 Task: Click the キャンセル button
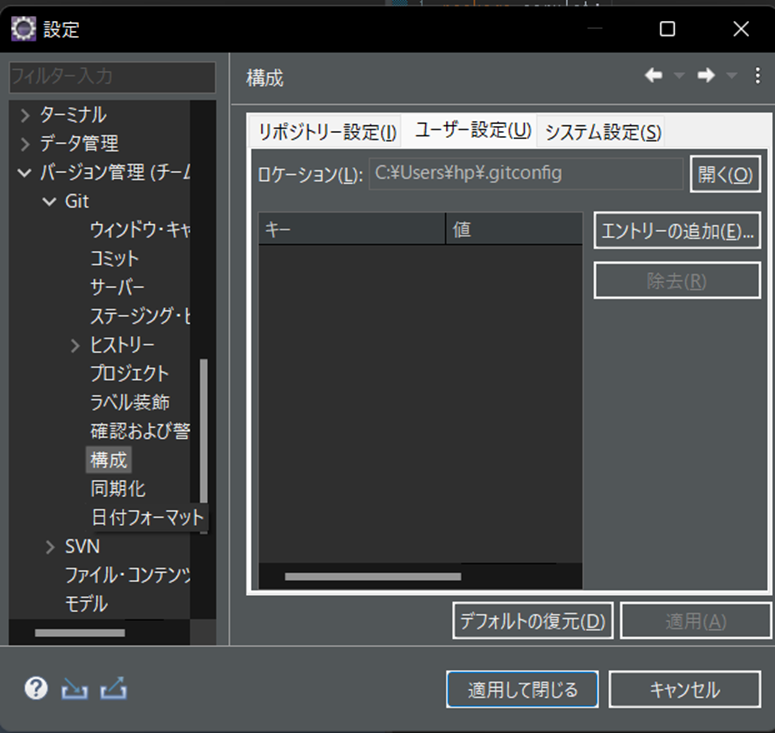point(685,689)
